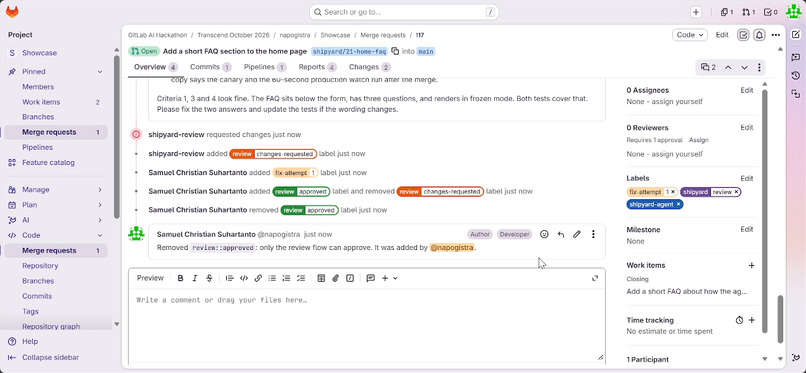The image size is (806, 373).
Task: Apply strikethrough formatting in comment editor
Action: point(209,278)
